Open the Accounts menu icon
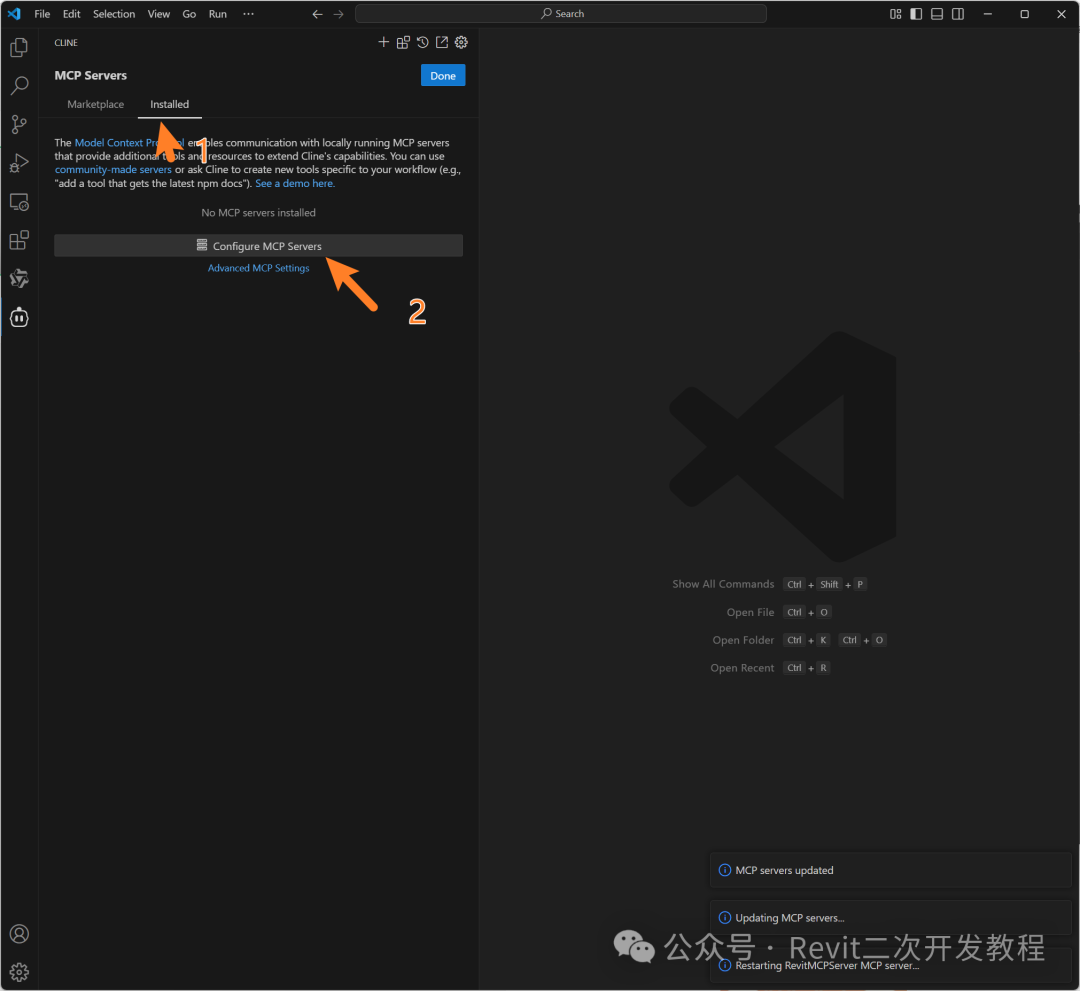The image size is (1080, 991). pos(19,934)
